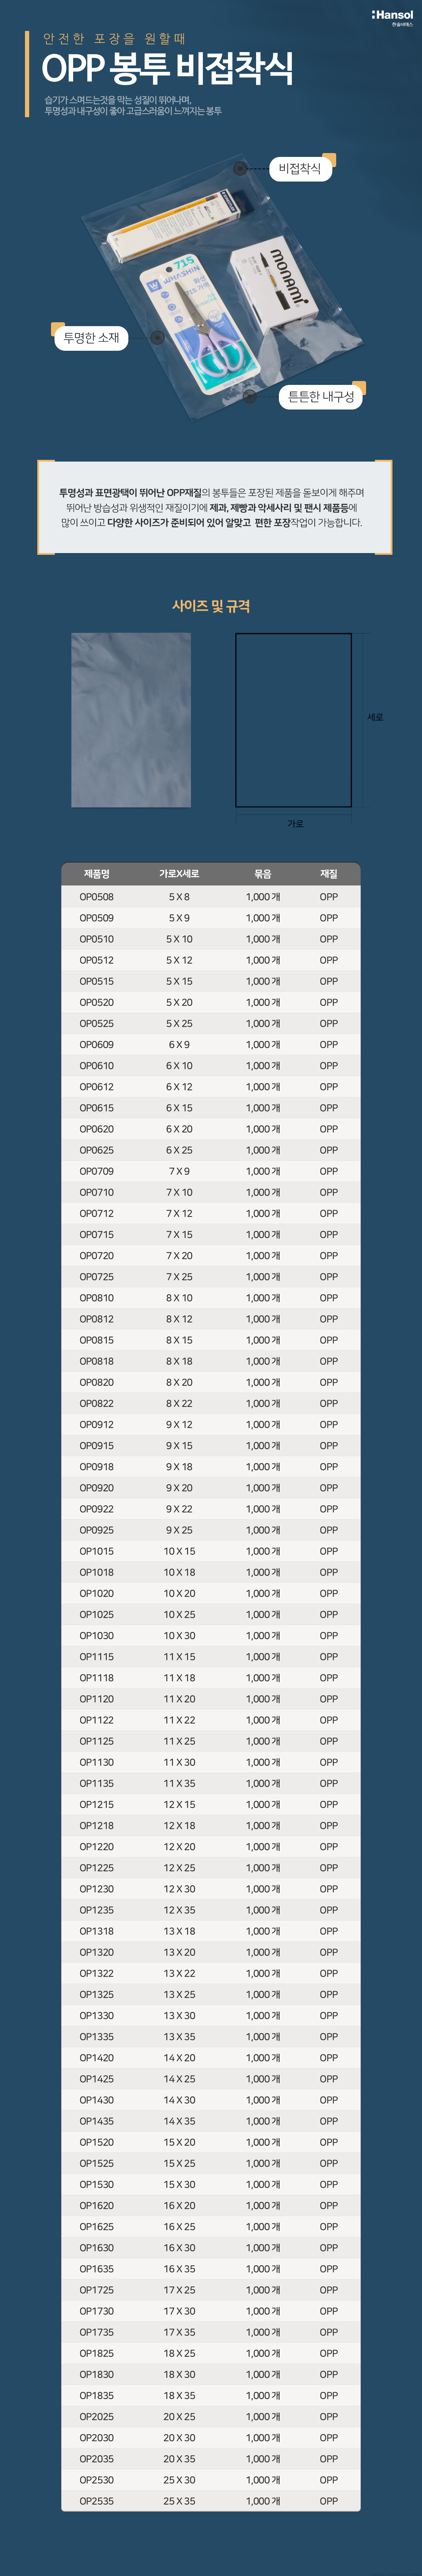Click the dot marker beside 투명한 소재 label
This screenshot has width=422, height=2576.
(157, 337)
